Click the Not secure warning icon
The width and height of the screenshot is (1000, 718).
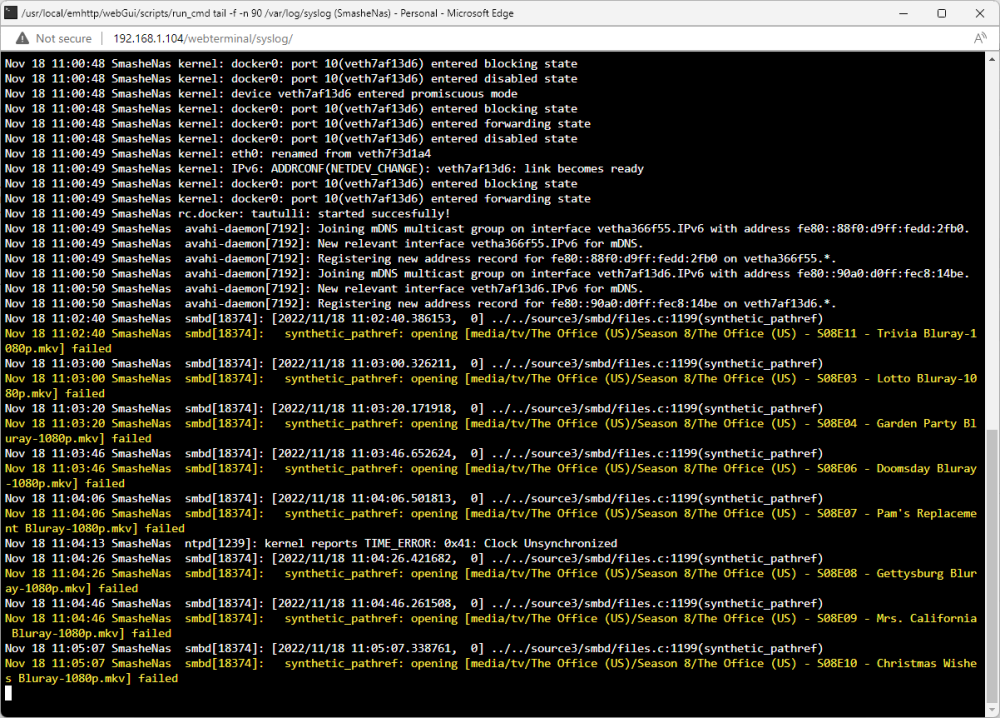(x=22, y=38)
